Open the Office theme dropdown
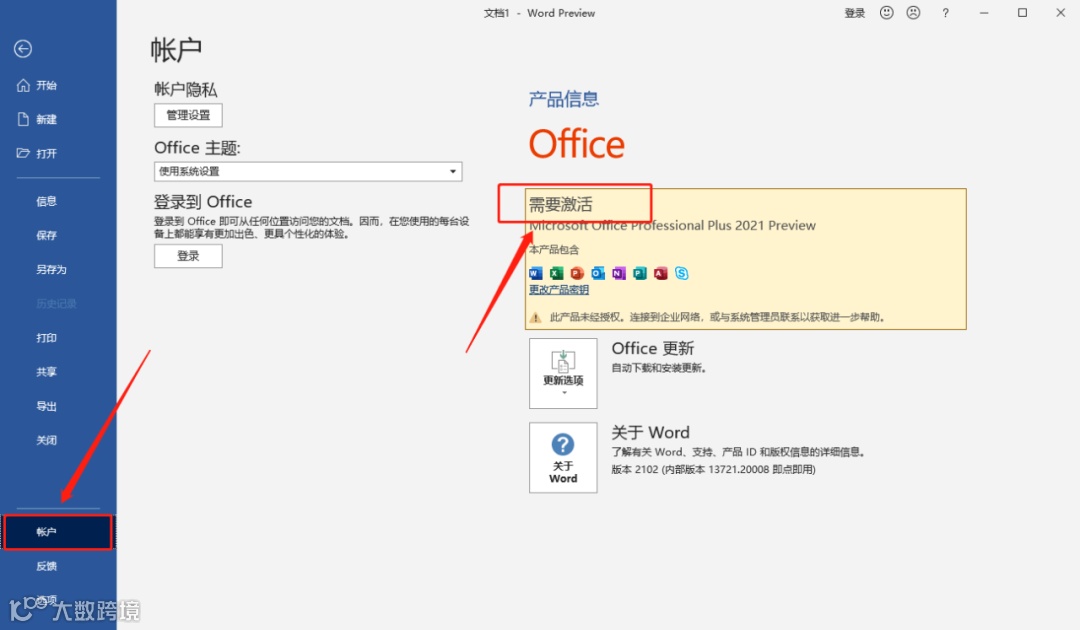Screen dimensions: 1080x630 coord(308,171)
